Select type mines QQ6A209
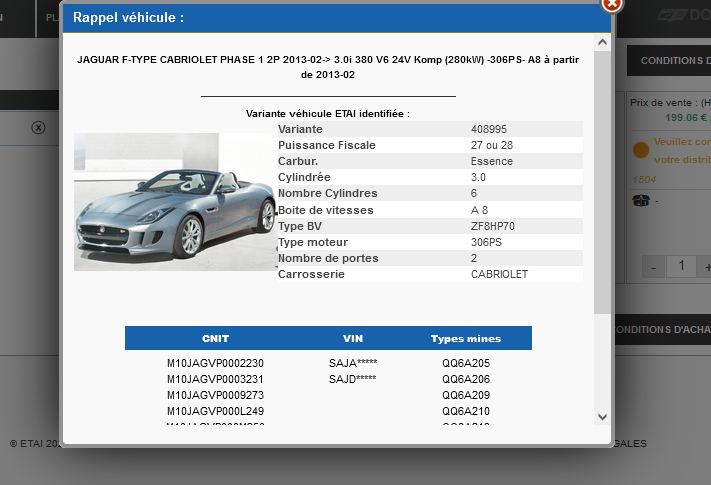 tap(466, 395)
